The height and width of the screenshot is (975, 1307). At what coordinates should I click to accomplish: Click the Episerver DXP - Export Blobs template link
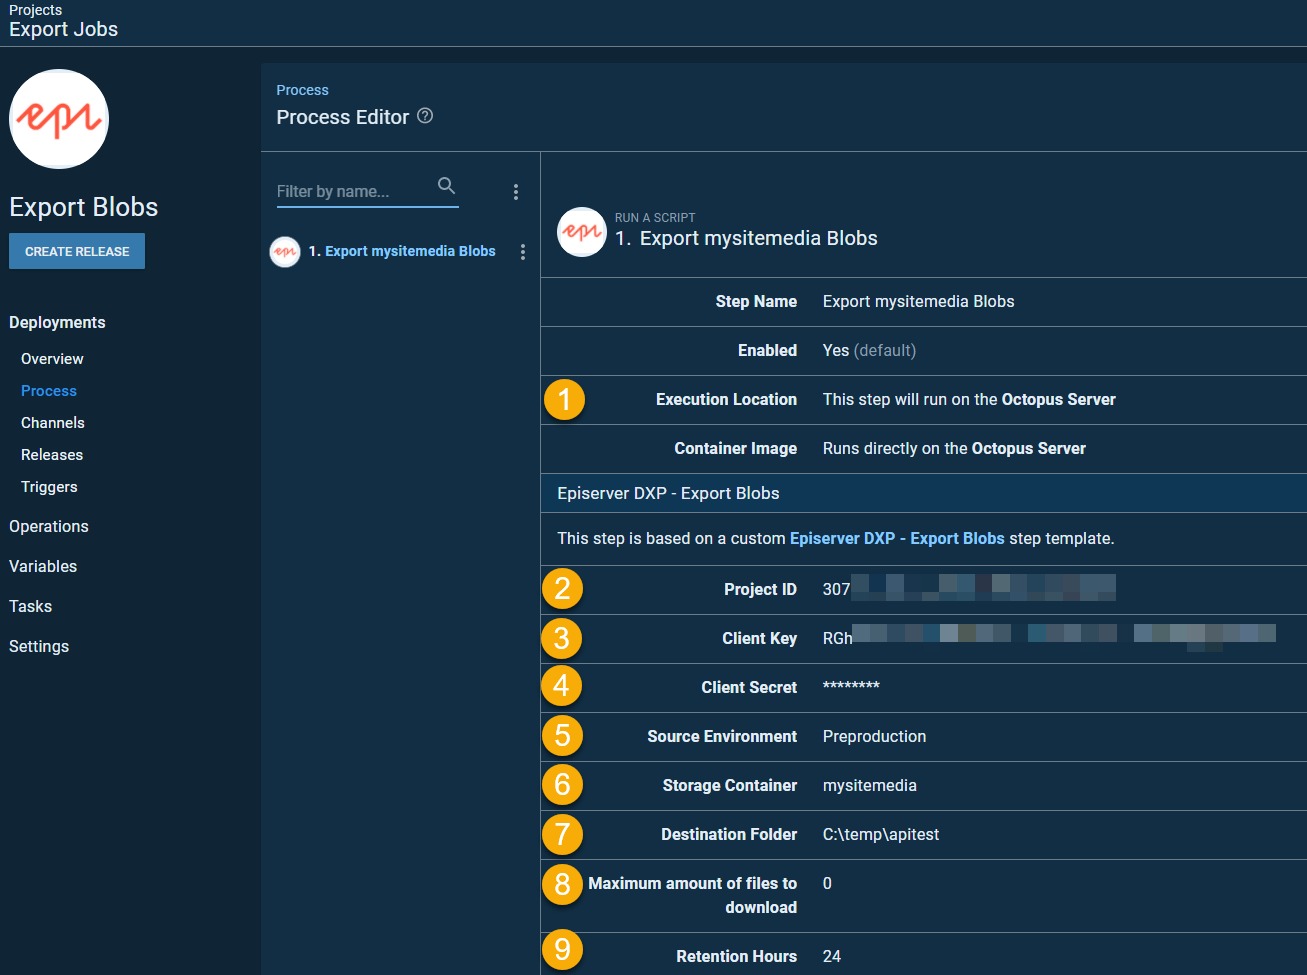tap(896, 538)
